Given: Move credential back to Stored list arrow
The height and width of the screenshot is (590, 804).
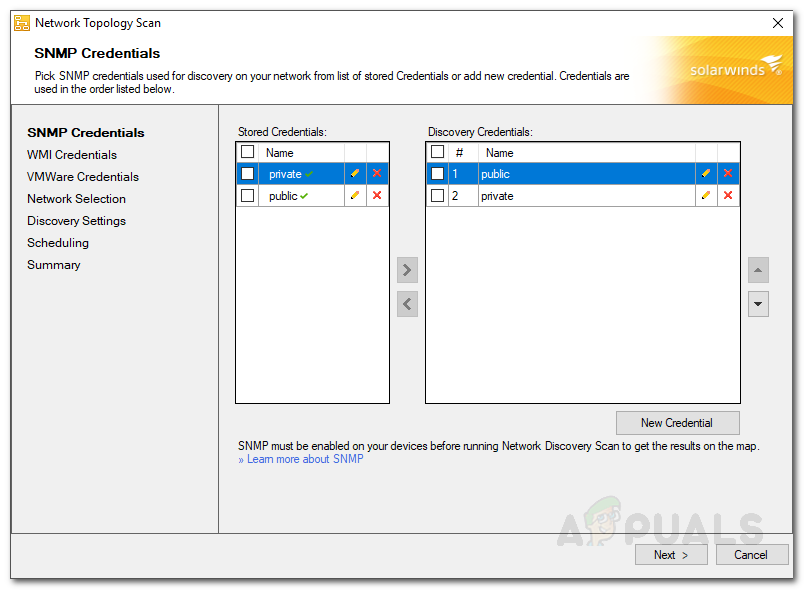Looking at the screenshot, I should click(407, 304).
